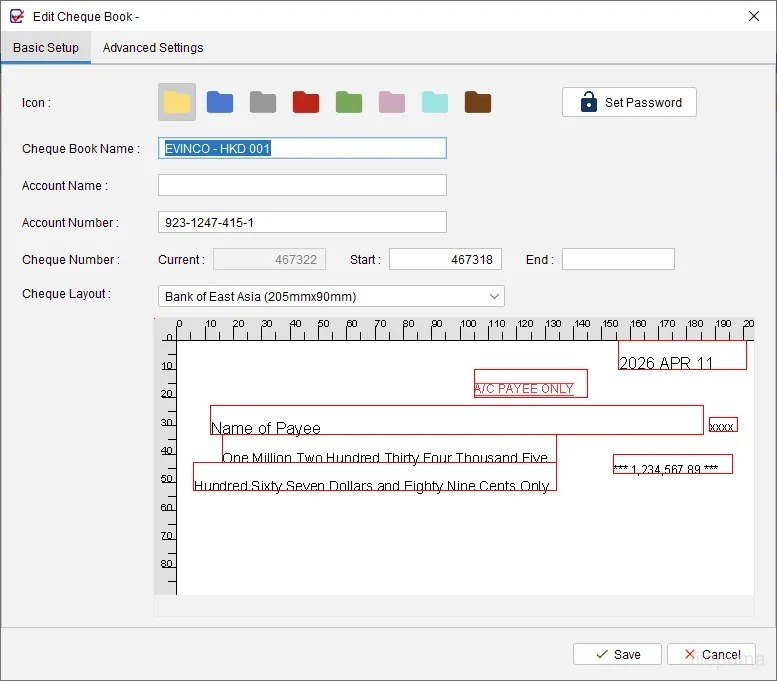Viewport: 777px width, 681px height.
Task: Click the End cheque number field
Action: [618, 259]
